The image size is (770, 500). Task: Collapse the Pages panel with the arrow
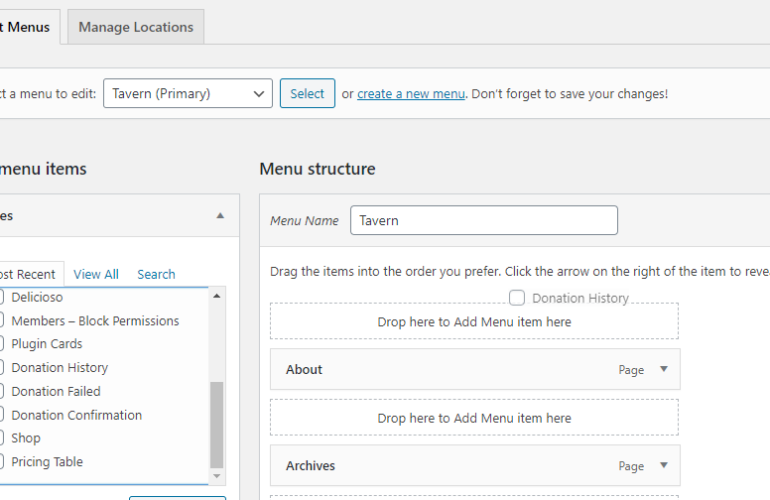[220, 216]
